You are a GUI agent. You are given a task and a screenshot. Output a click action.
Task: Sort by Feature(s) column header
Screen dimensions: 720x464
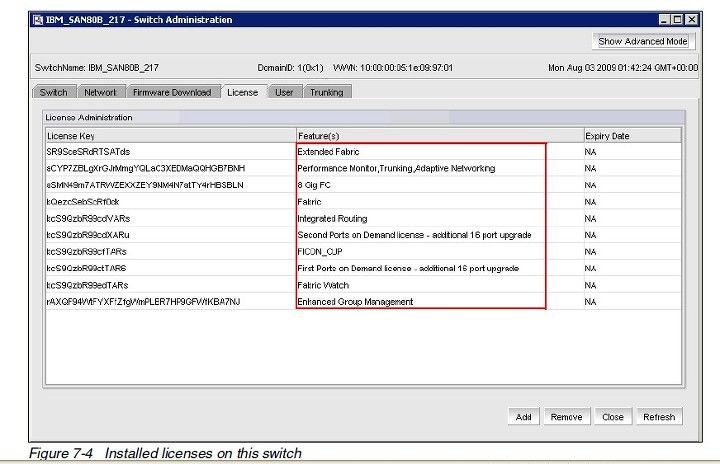pos(440,136)
